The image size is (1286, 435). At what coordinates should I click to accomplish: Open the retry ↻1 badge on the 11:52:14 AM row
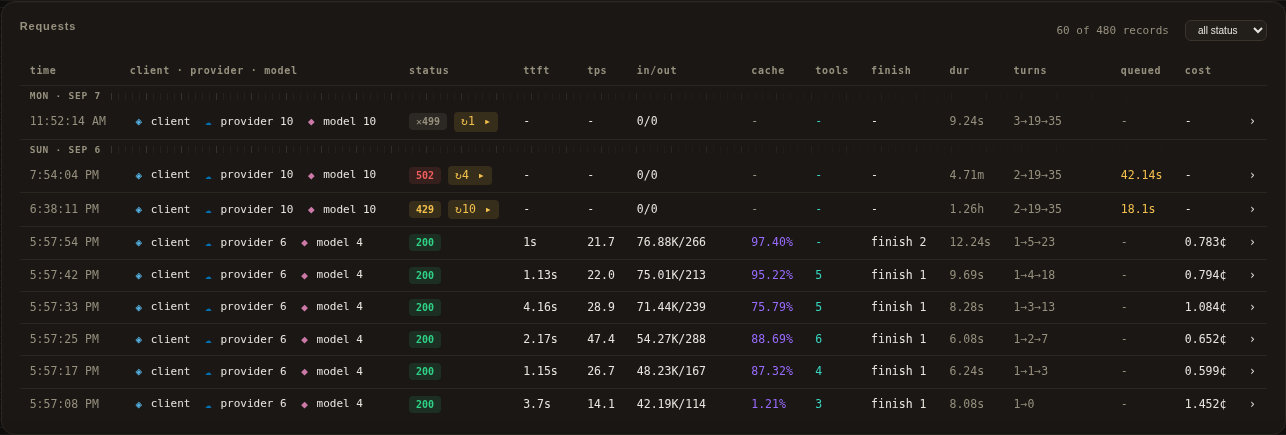476,121
